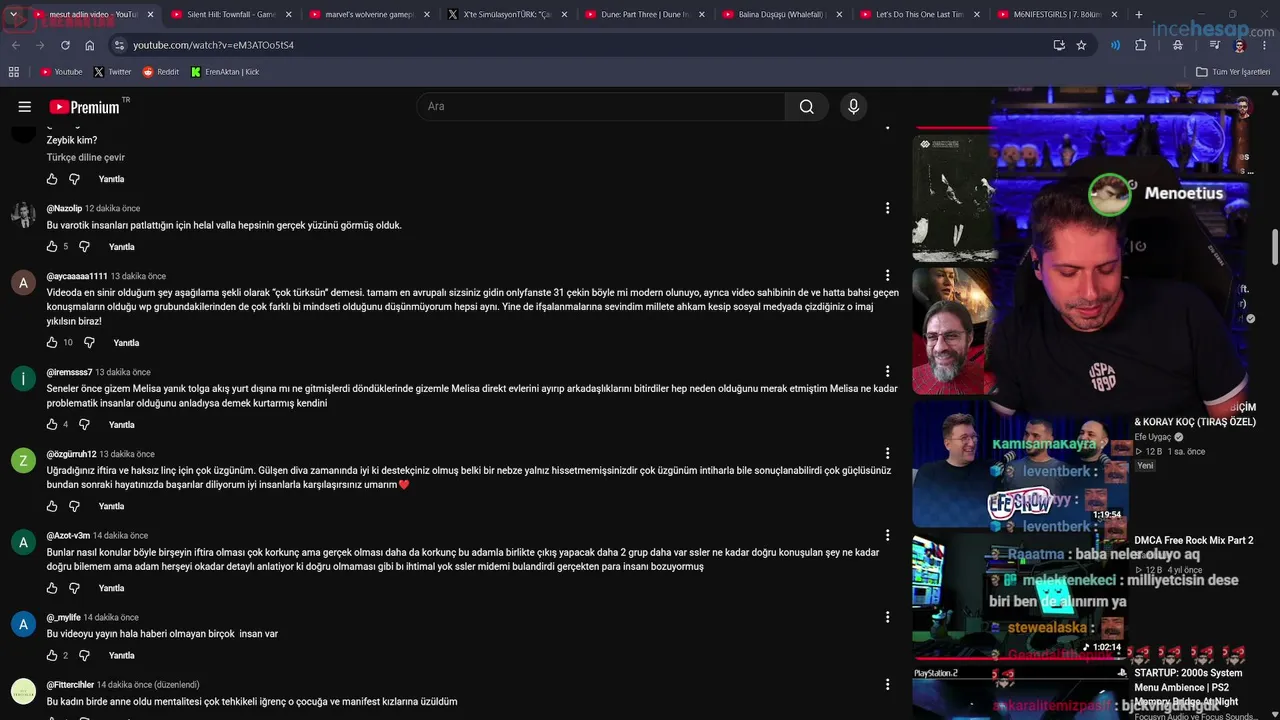Image resolution: width=1280 pixels, height=720 pixels.
Task: Reload the page with the refresh icon
Action: point(65,45)
